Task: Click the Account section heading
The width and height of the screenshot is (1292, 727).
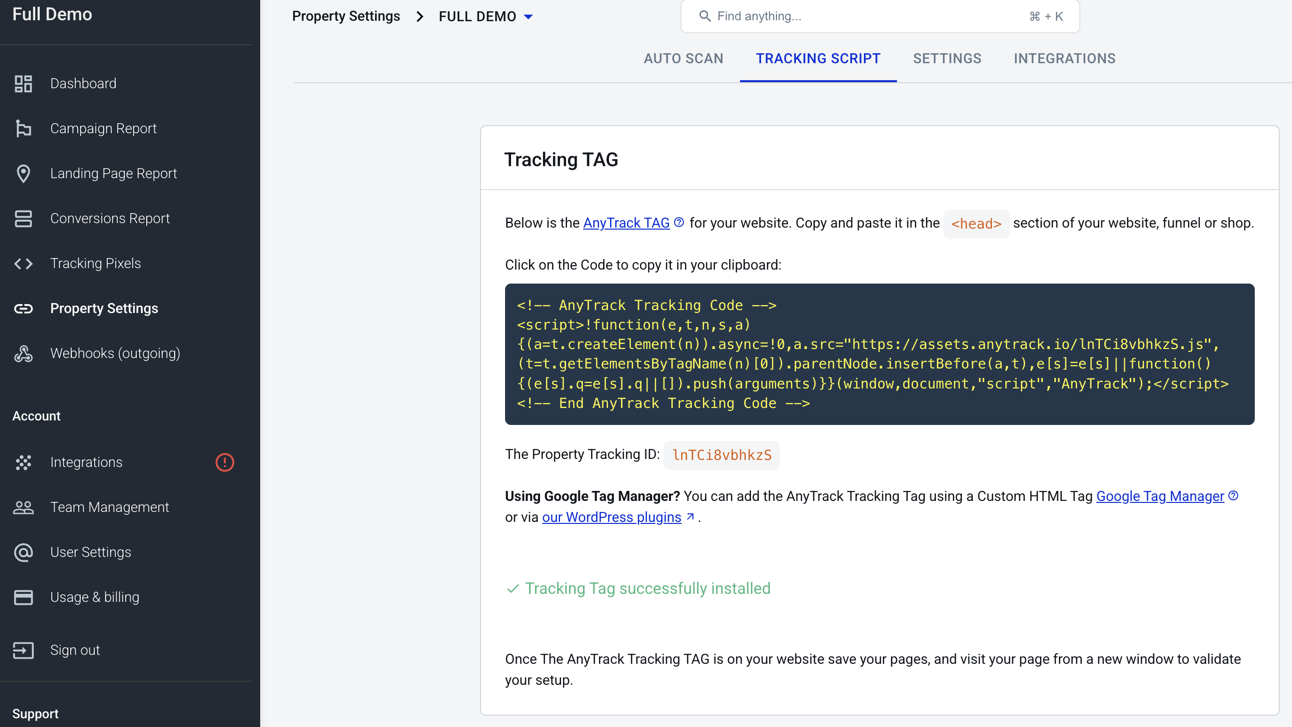Action: coord(36,416)
